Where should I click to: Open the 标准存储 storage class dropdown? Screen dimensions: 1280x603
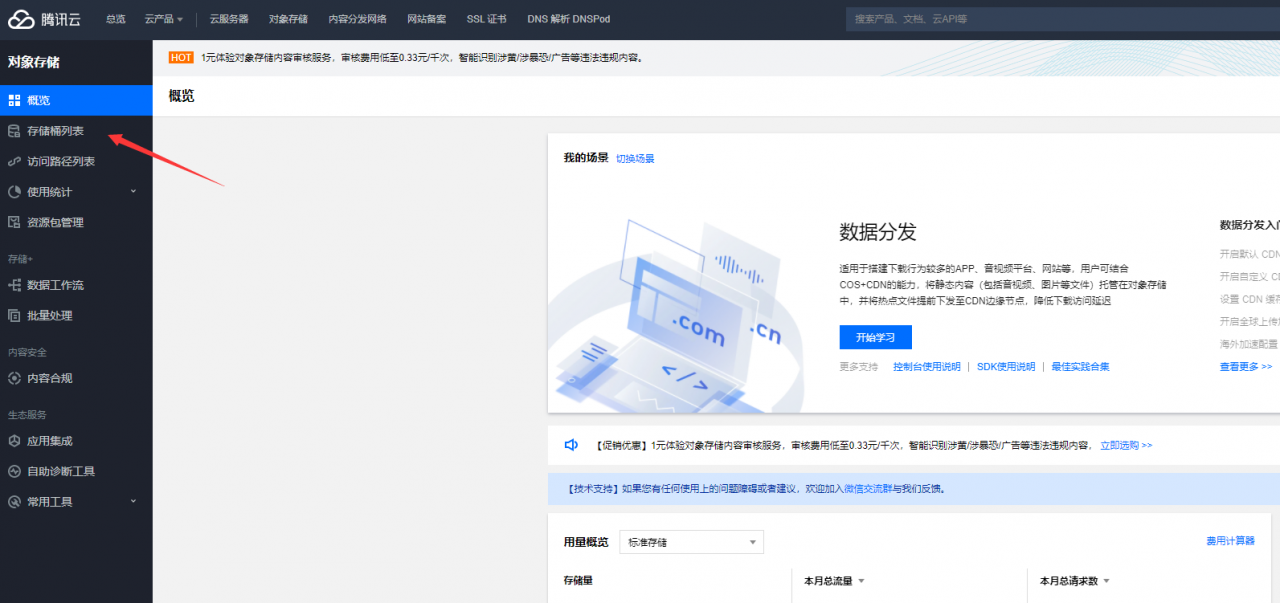click(x=690, y=541)
